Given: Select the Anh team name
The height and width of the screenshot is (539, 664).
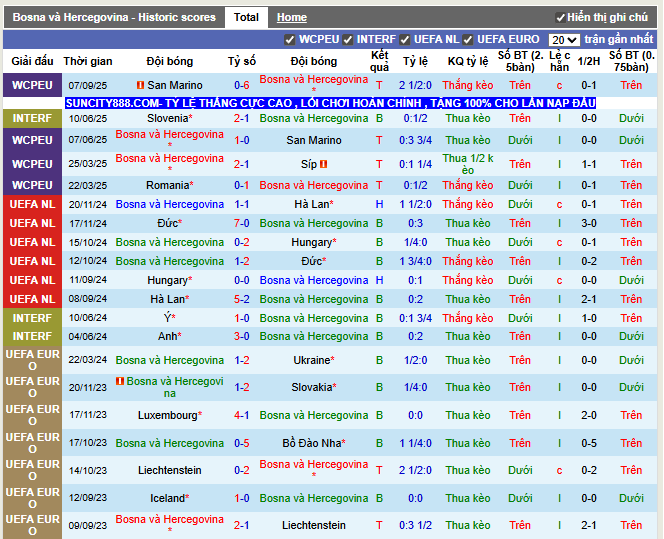Looking at the screenshot, I should [x=167, y=336].
